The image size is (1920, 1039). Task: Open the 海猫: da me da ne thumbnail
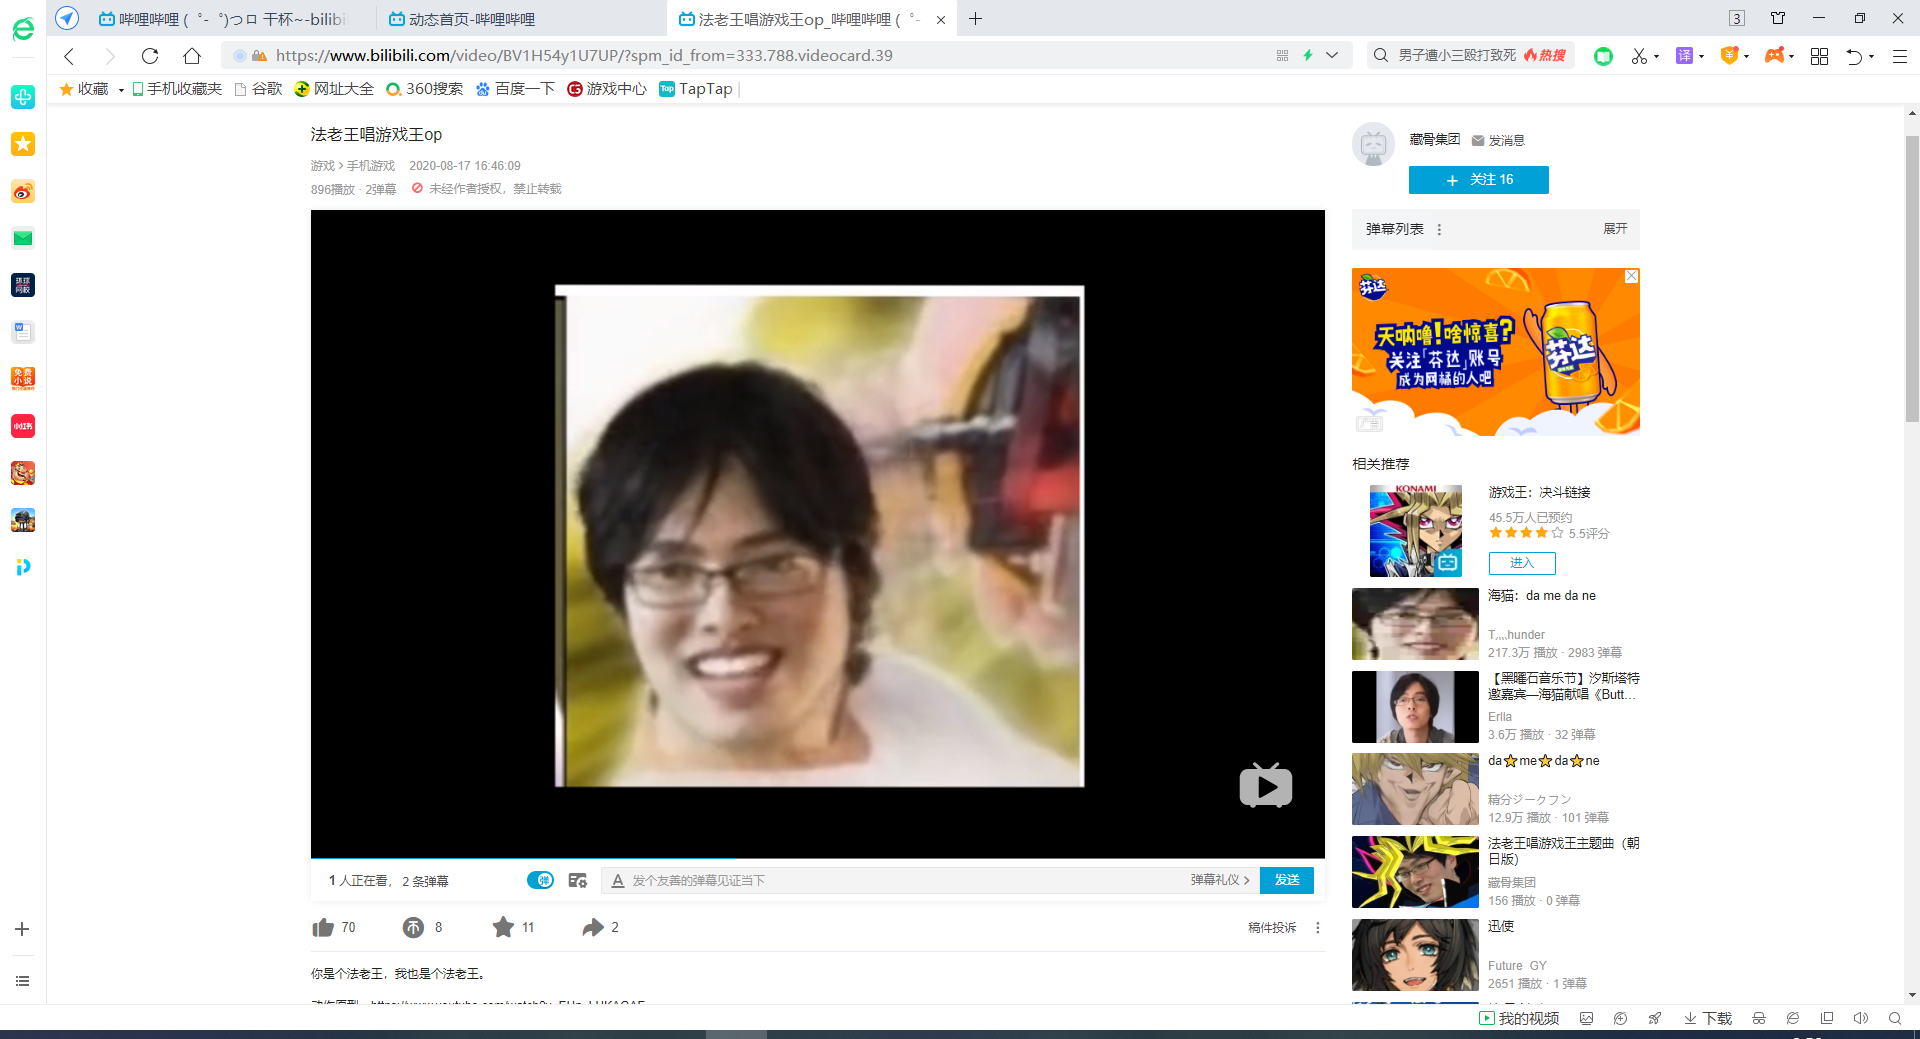pyautogui.click(x=1415, y=624)
